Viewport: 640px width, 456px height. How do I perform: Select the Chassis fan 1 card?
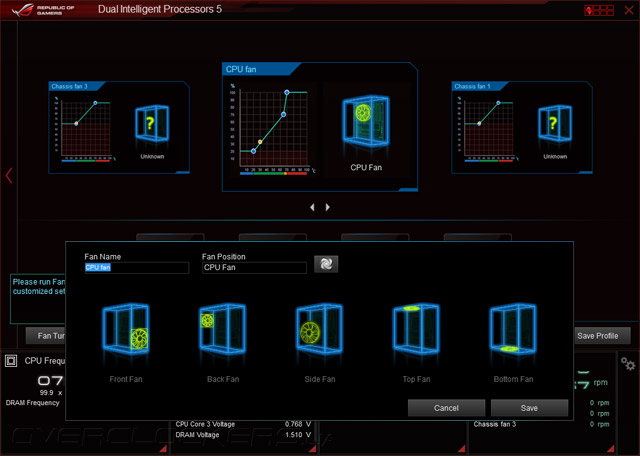point(522,127)
